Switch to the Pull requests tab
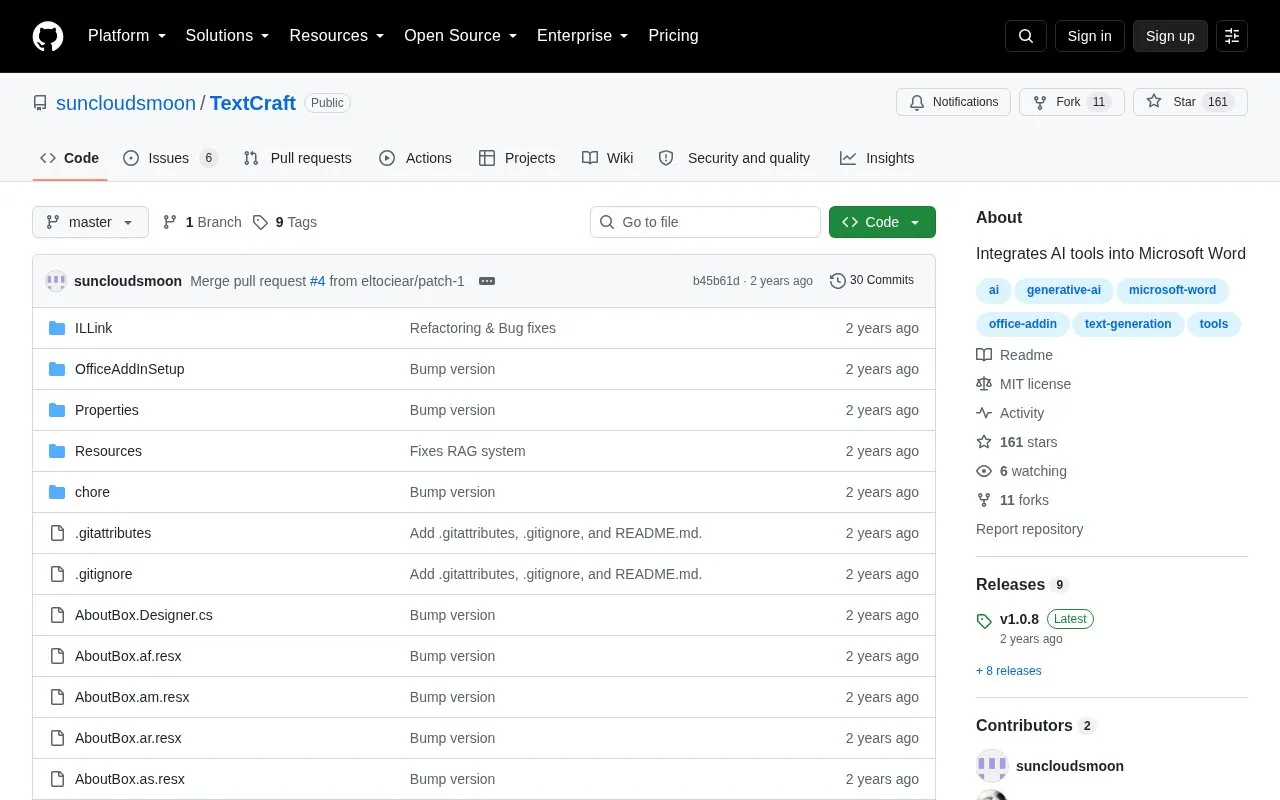 pyautogui.click(x=297, y=158)
